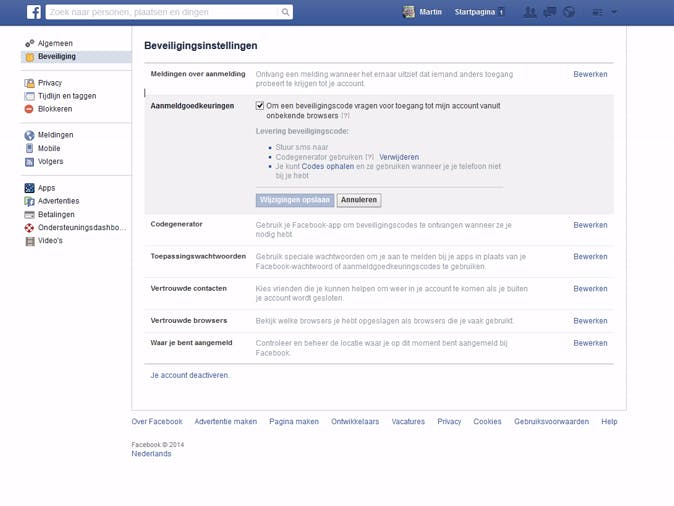Click the Ondersteuningsdashboard lifebuoy icon
This screenshot has height=506, width=674.
29,228
